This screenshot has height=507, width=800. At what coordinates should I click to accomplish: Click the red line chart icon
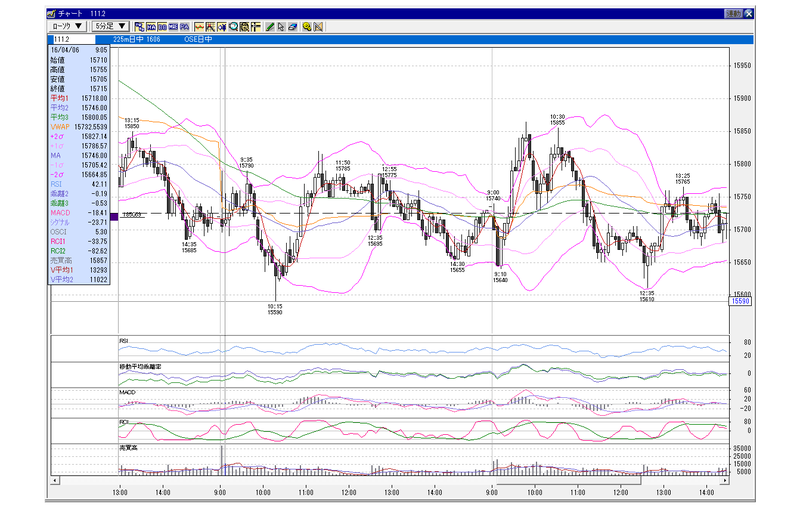pos(199,27)
